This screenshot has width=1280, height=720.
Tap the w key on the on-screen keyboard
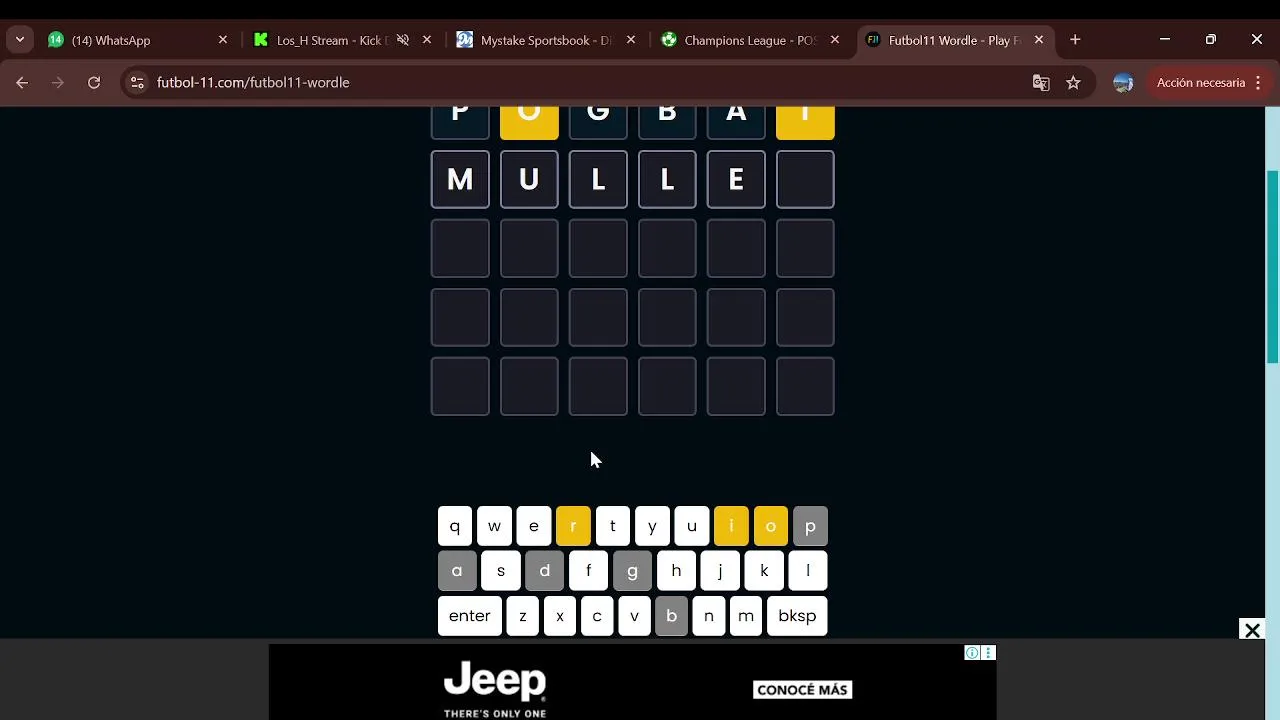click(494, 526)
